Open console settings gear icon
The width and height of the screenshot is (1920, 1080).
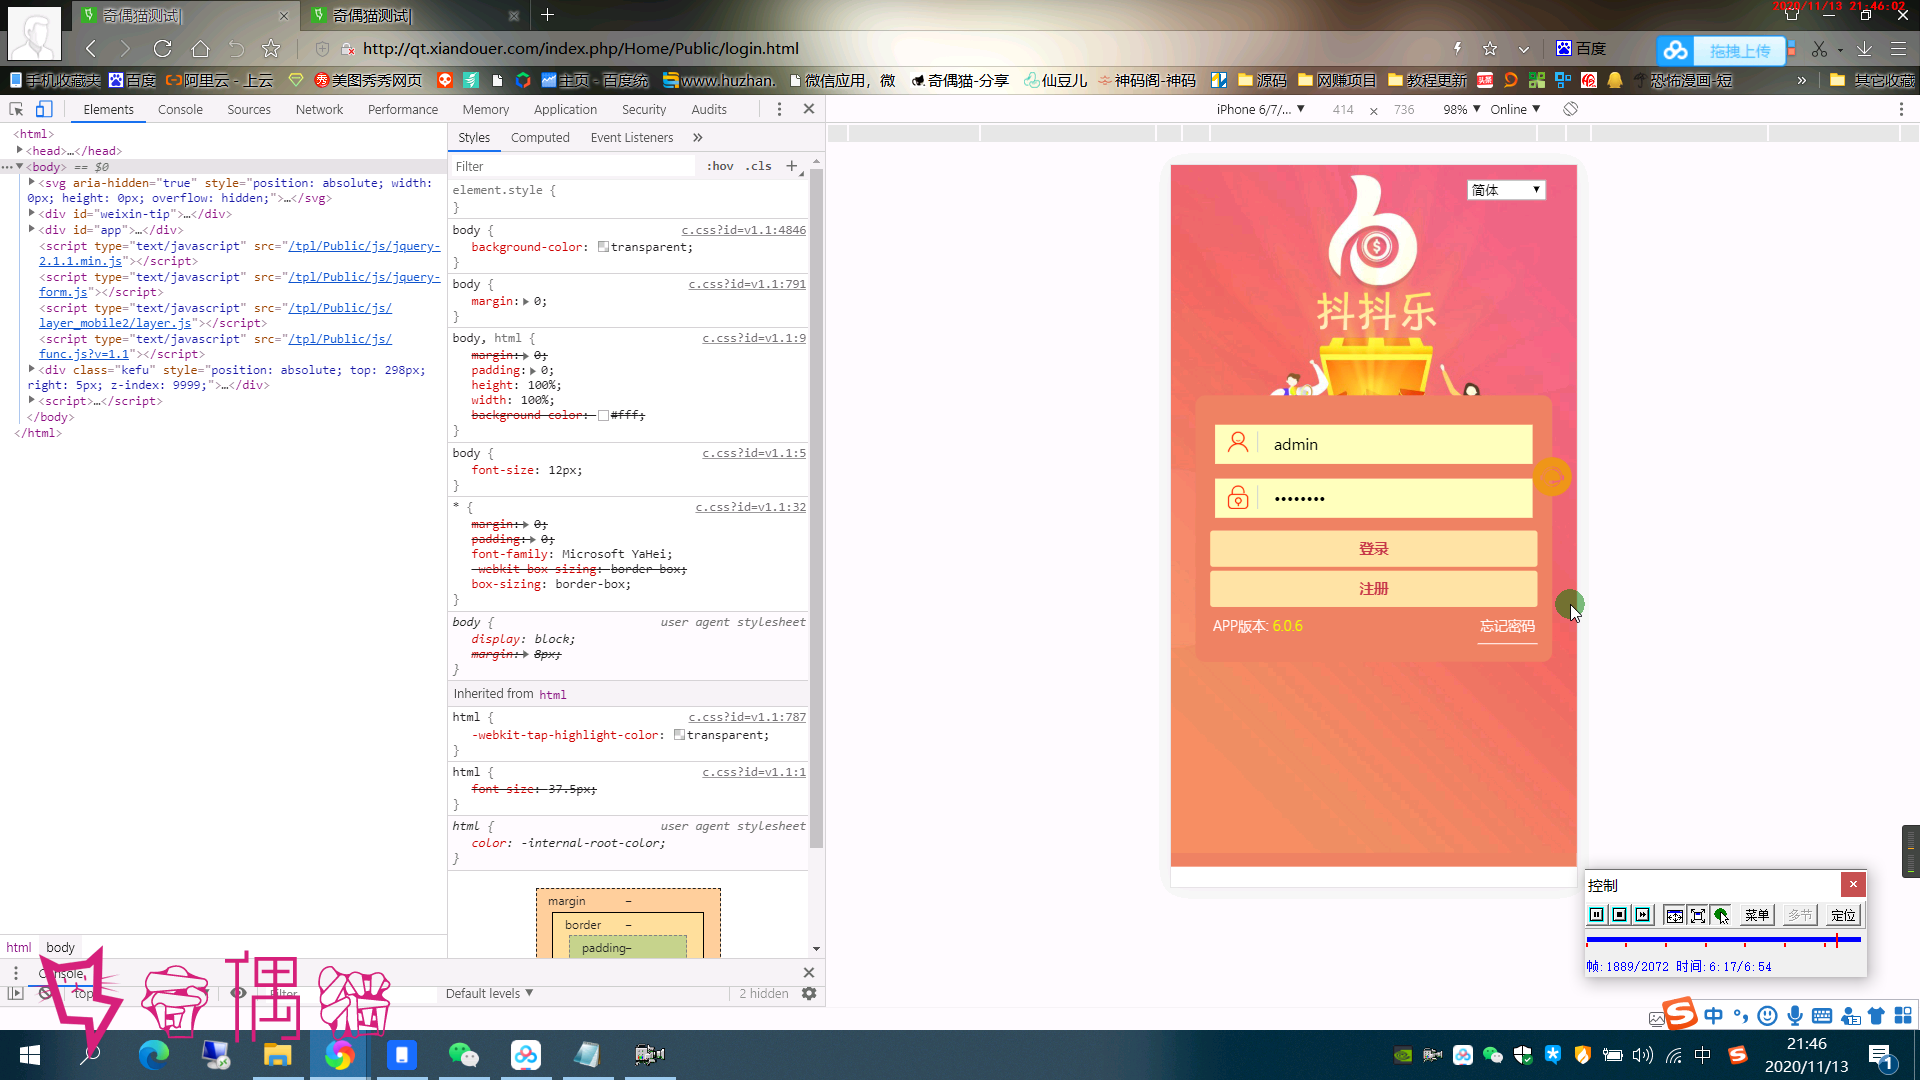coord(809,993)
